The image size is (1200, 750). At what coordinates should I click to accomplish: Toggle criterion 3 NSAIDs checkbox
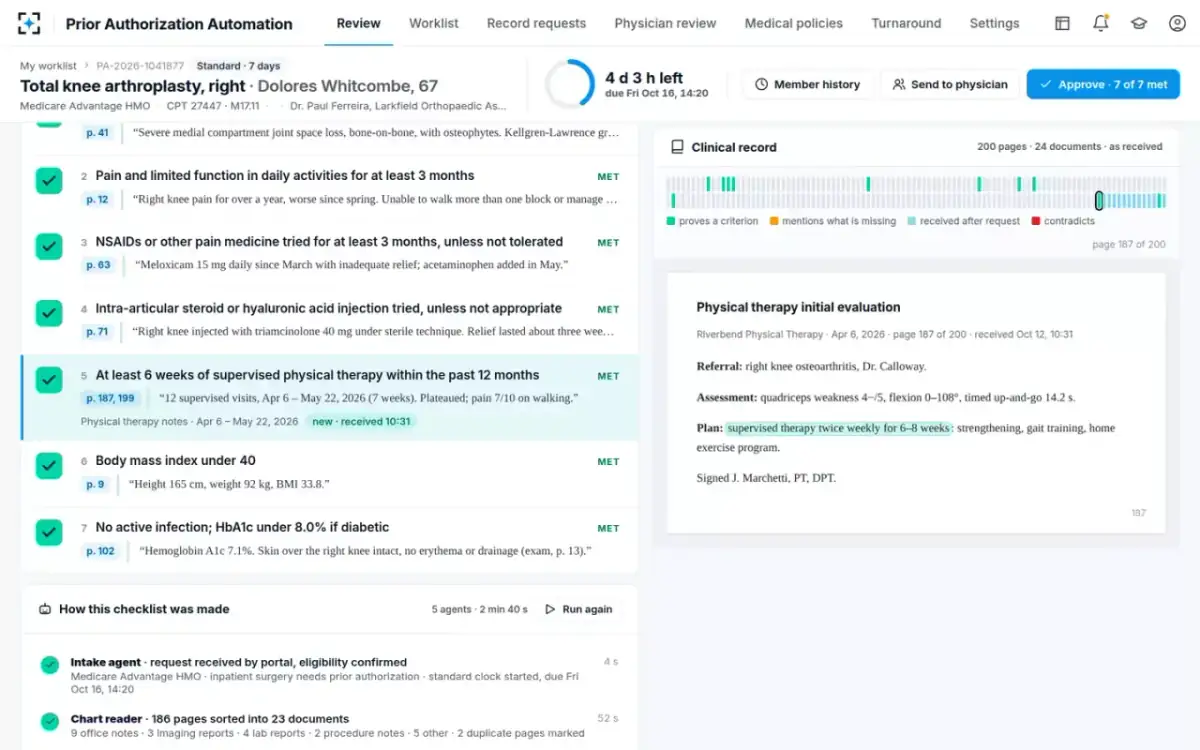click(49, 247)
